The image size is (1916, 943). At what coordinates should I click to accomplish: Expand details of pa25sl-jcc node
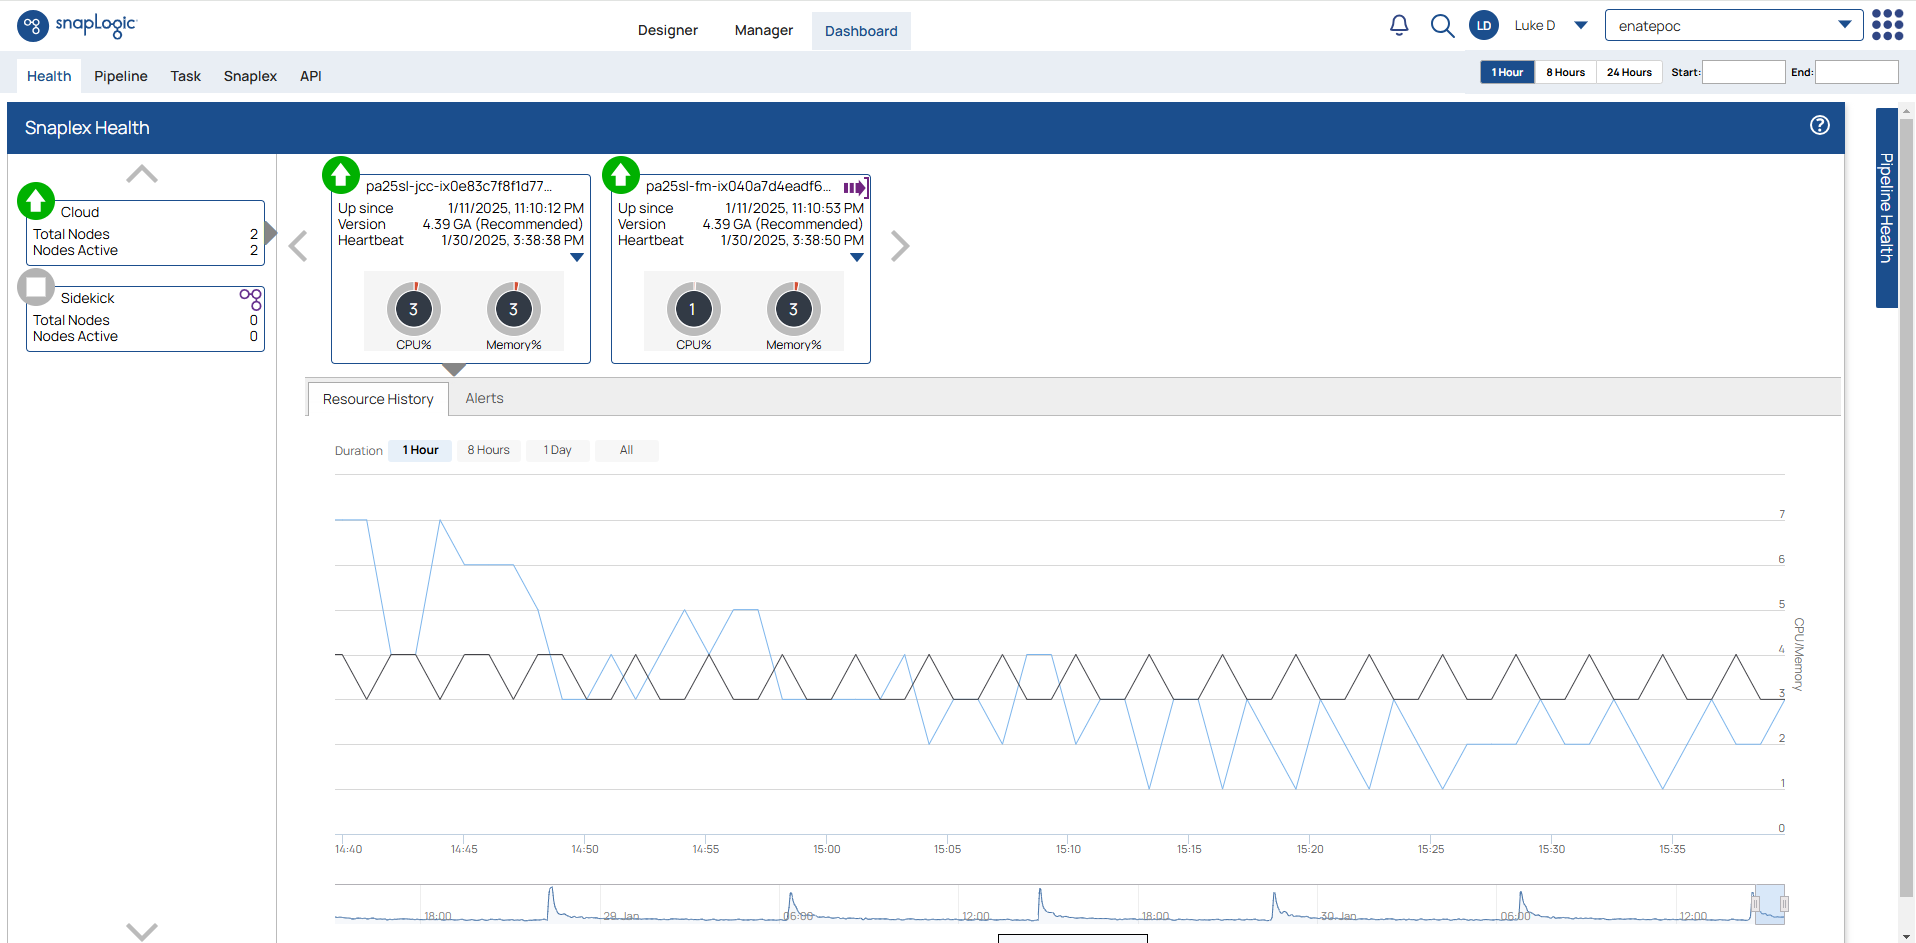pyautogui.click(x=577, y=257)
